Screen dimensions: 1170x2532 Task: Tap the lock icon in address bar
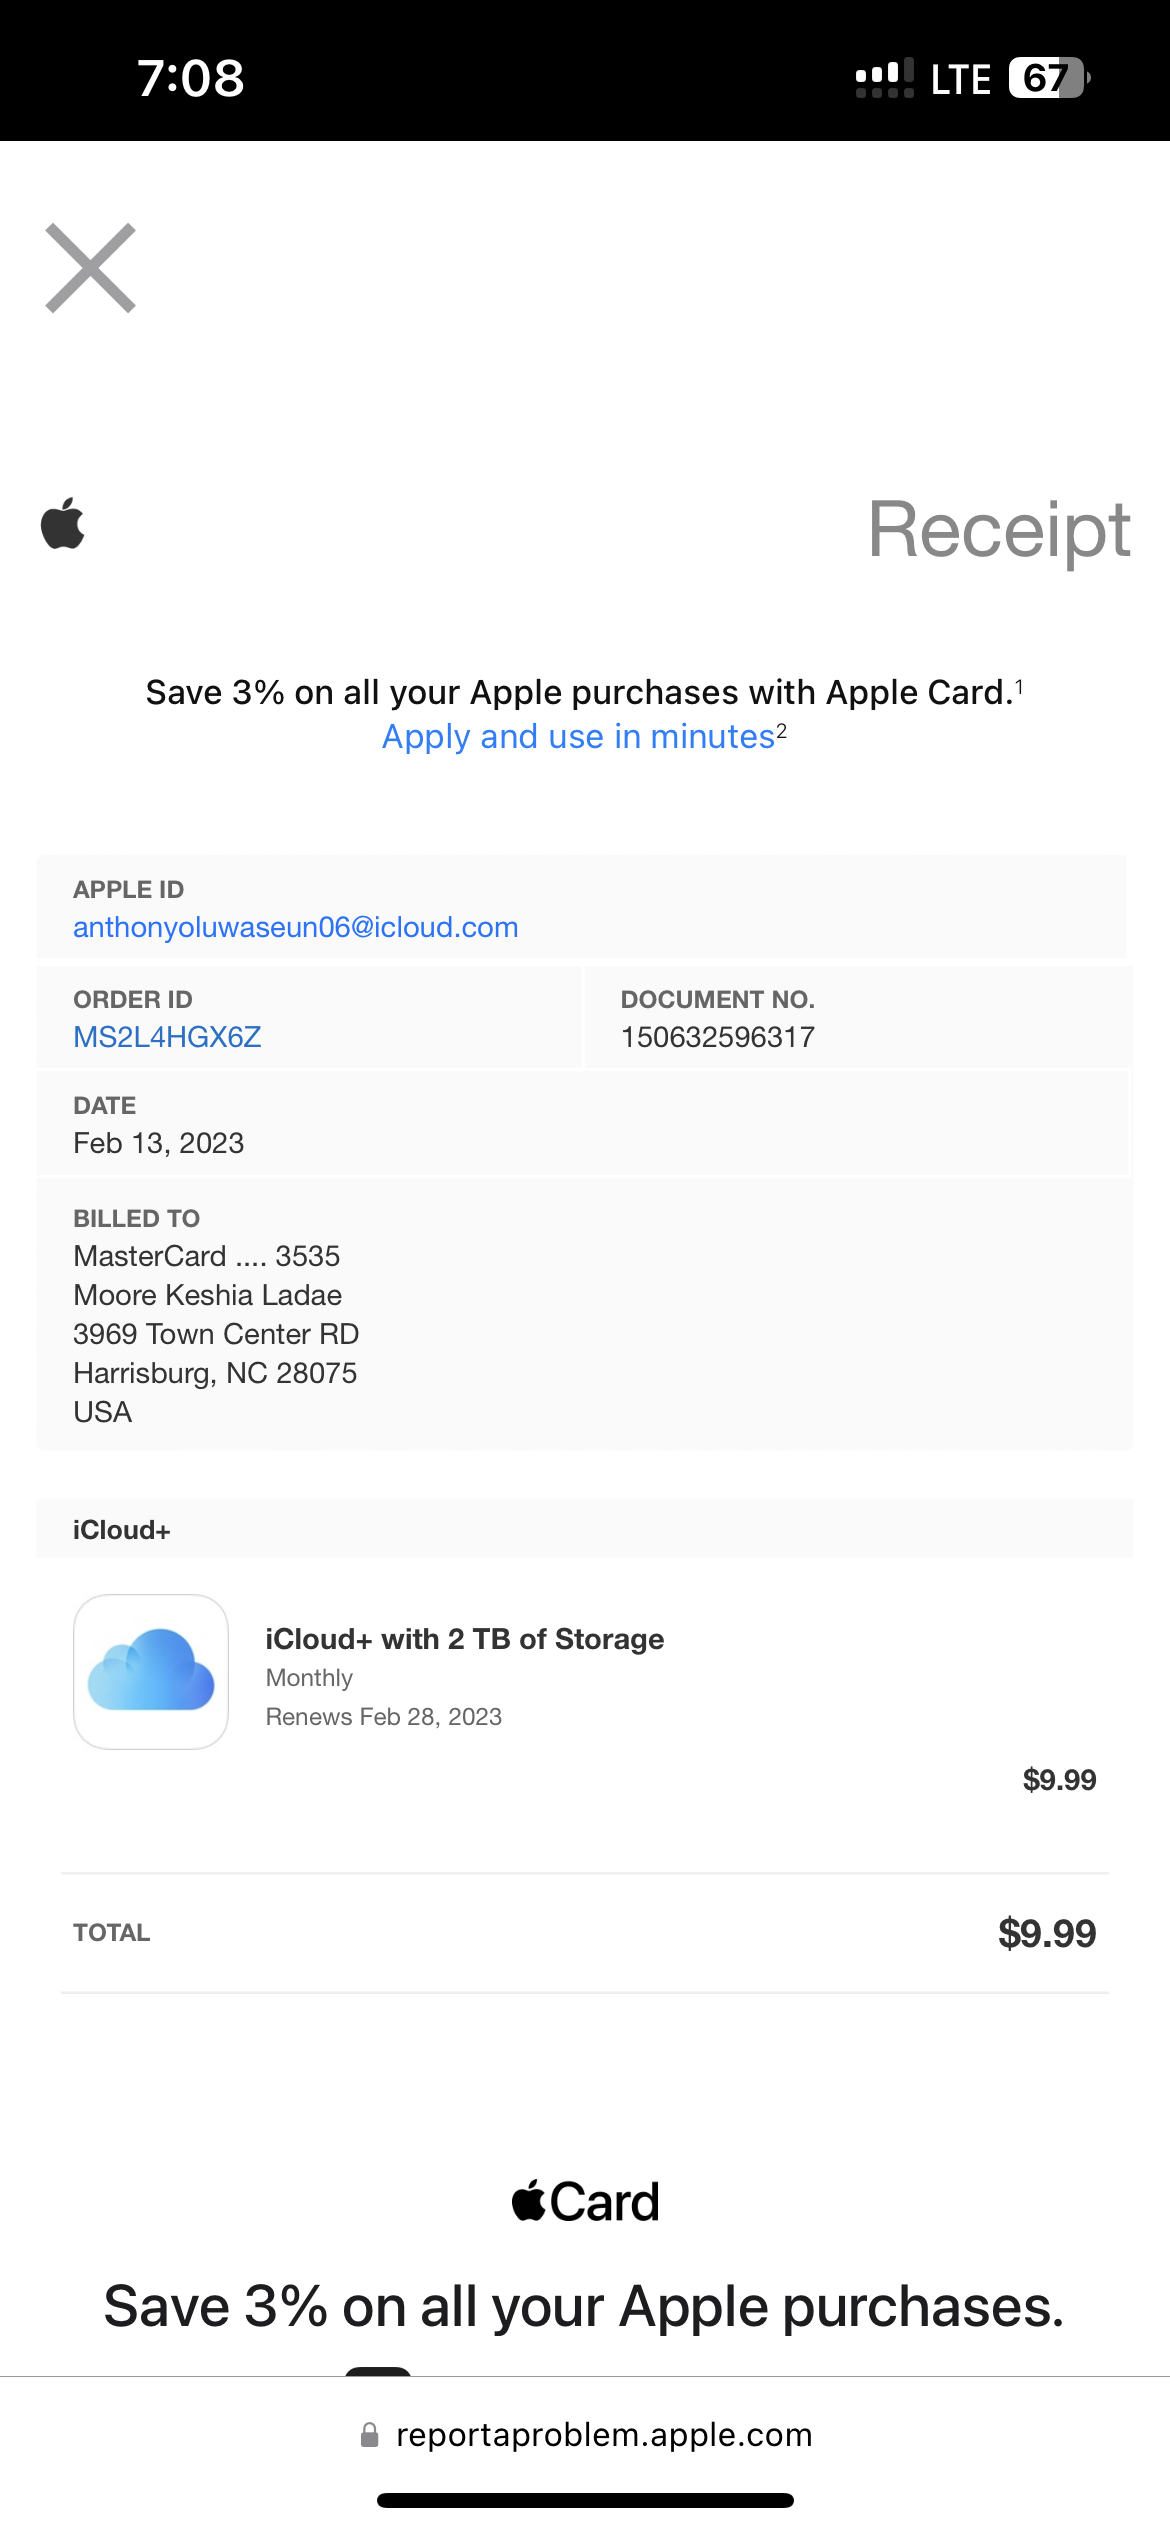coord(370,2435)
